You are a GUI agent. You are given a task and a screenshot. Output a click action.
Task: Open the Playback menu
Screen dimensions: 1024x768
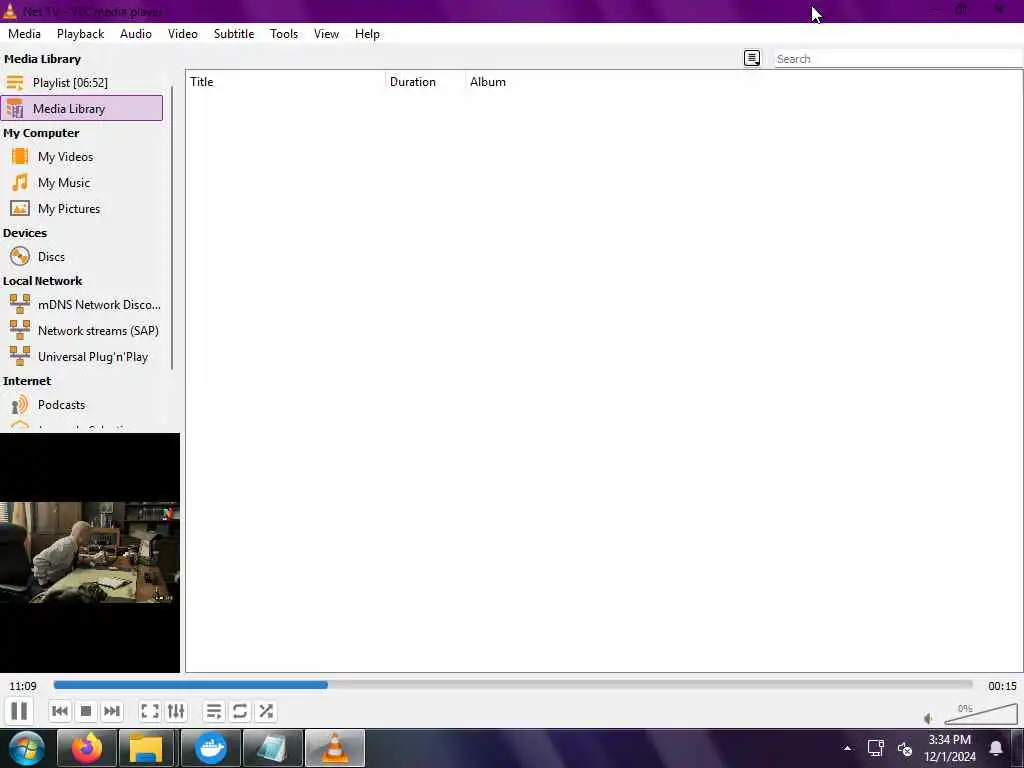pos(80,33)
